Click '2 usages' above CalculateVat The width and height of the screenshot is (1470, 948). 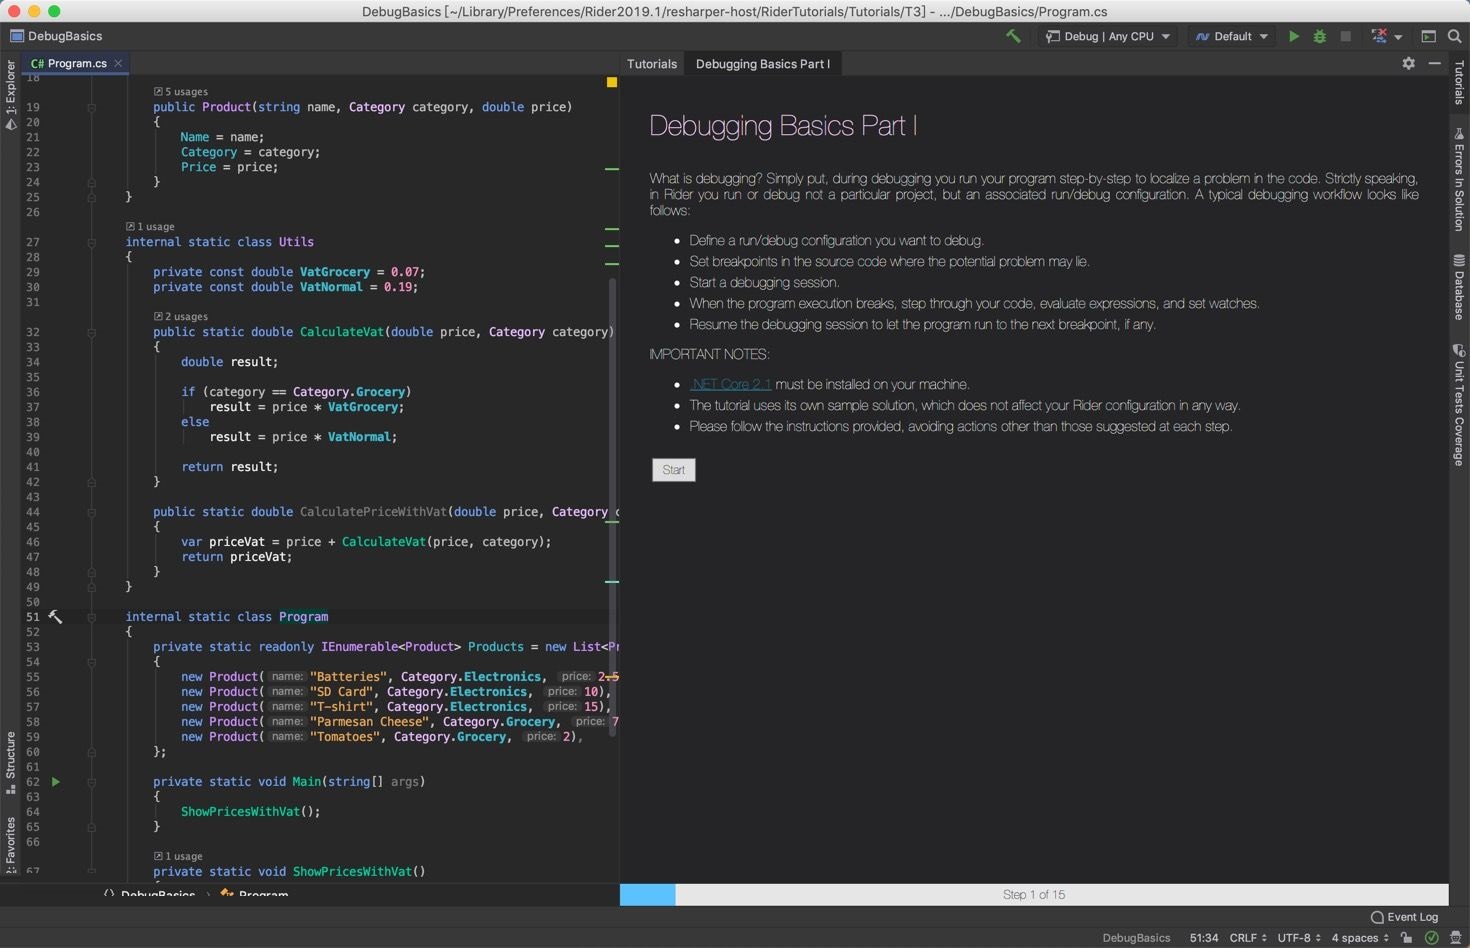pyautogui.click(x=181, y=317)
